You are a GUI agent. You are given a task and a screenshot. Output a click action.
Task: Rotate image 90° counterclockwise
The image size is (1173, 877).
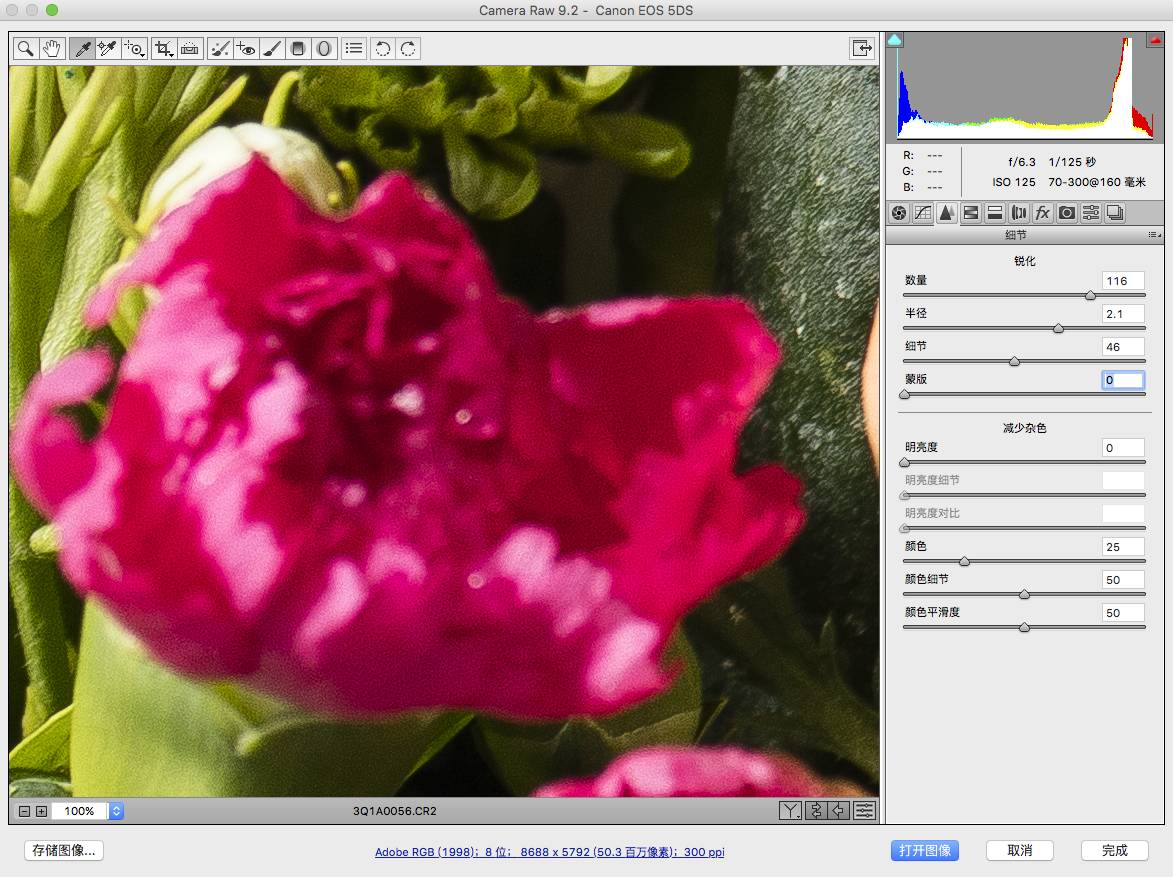(382, 49)
